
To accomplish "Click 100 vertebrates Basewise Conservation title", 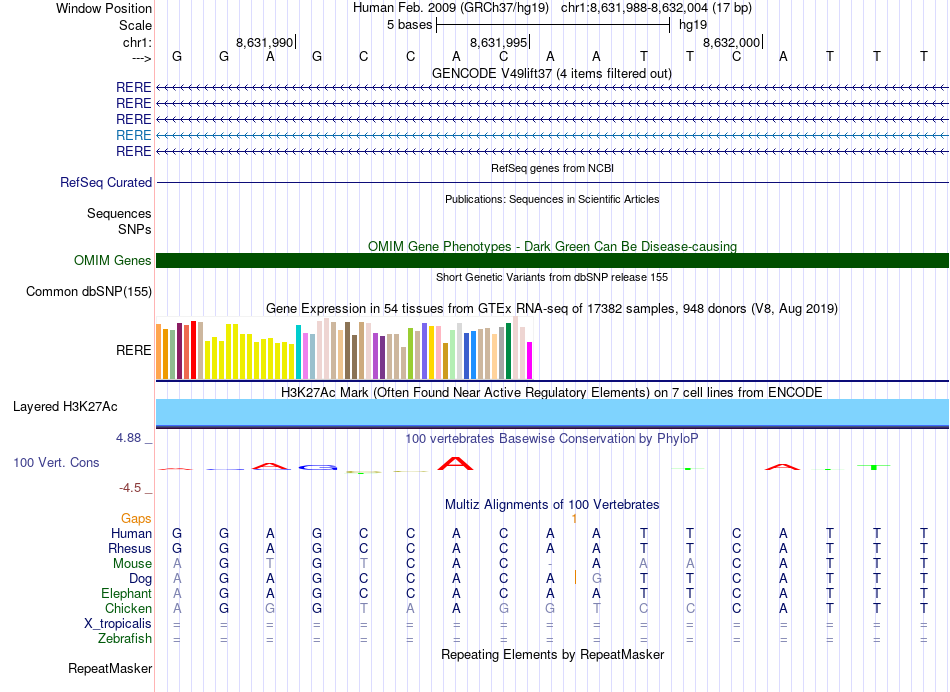I will 552,438.
